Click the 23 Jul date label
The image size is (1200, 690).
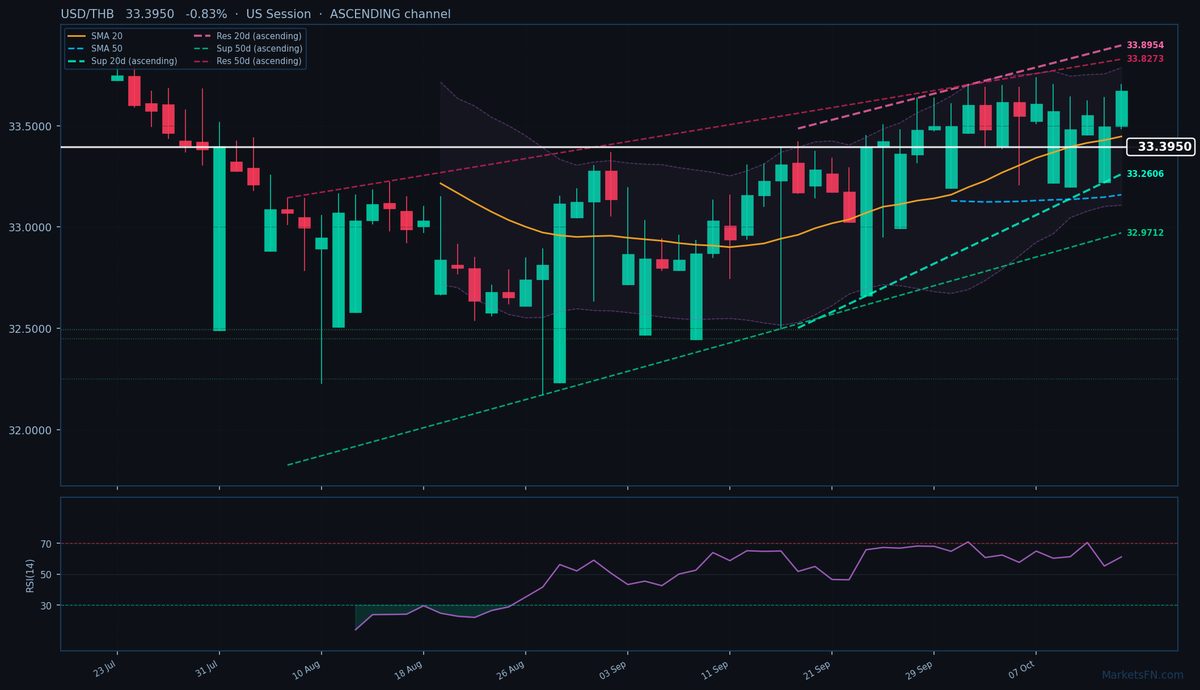point(104,667)
